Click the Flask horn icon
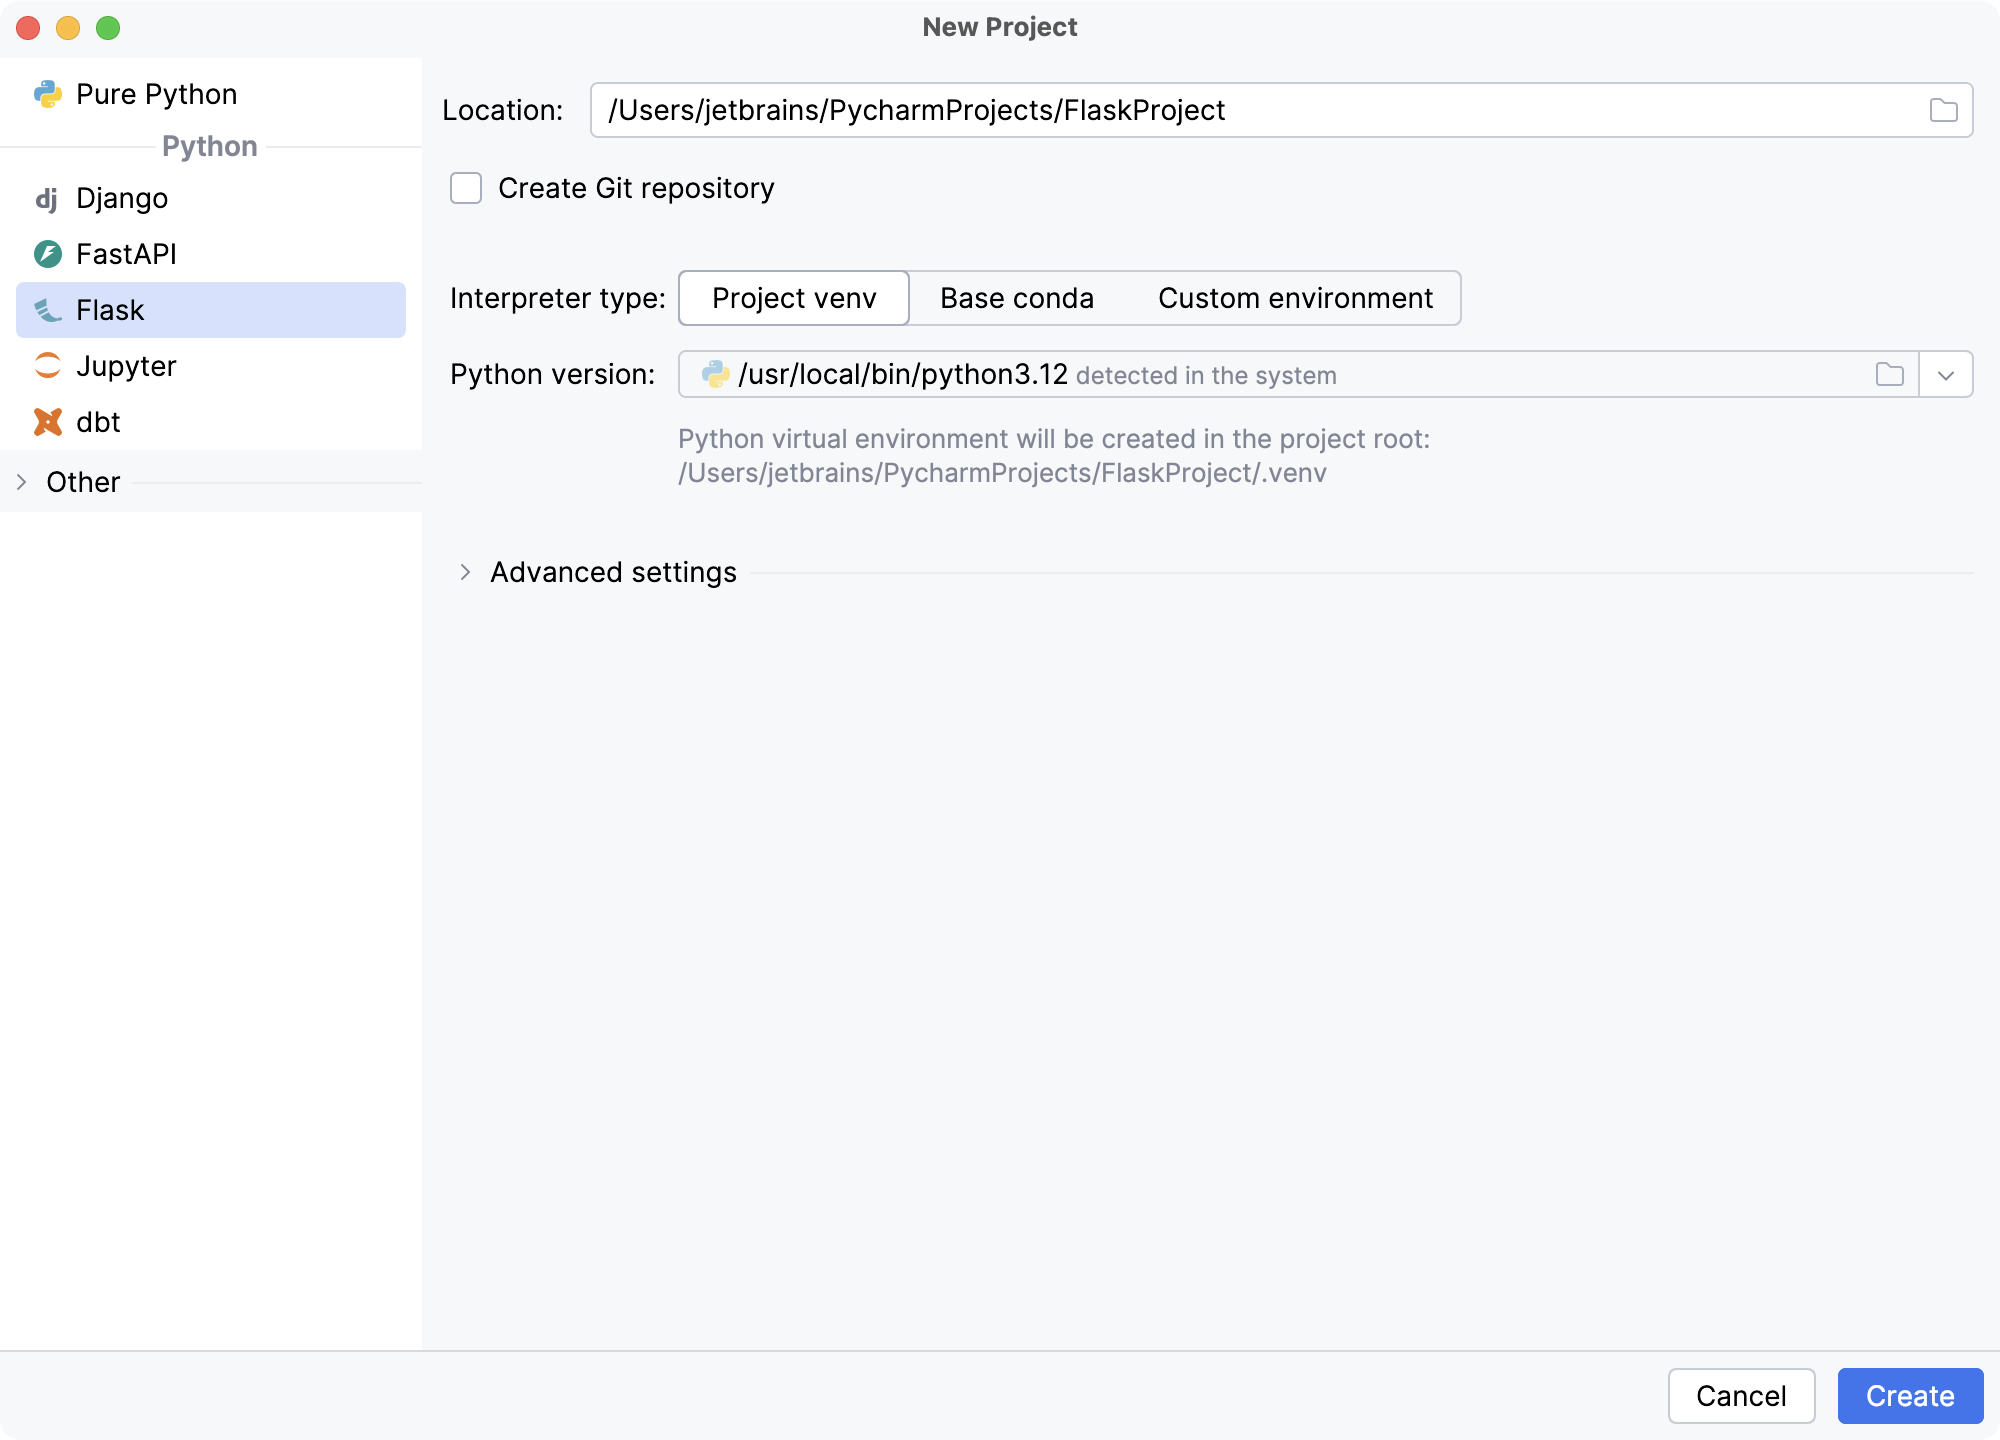This screenshot has width=2000, height=1440. point(47,310)
